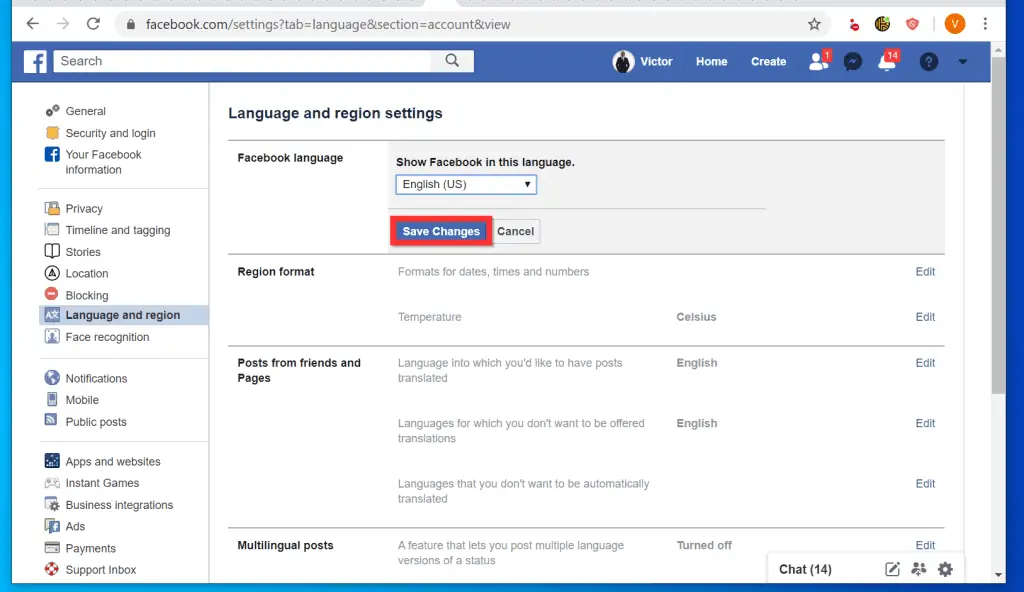Image resolution: width=1024 pixels, height=592 pixels.
Task: Create a new group chat from Chat bar
Action: pos(918,569)
